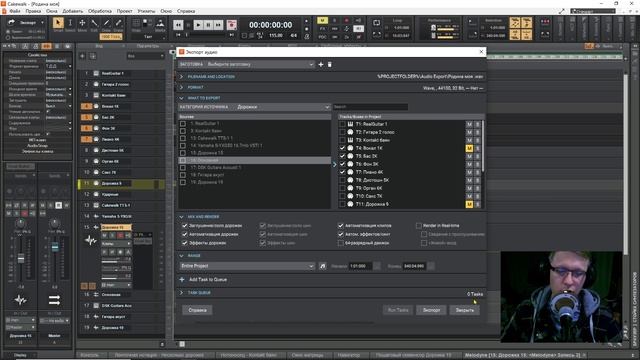Uncheck track T4 Вокал 1К checkbox
This screenshot has width=640, height=360.
pyautogui.click(x=342, y=148)
